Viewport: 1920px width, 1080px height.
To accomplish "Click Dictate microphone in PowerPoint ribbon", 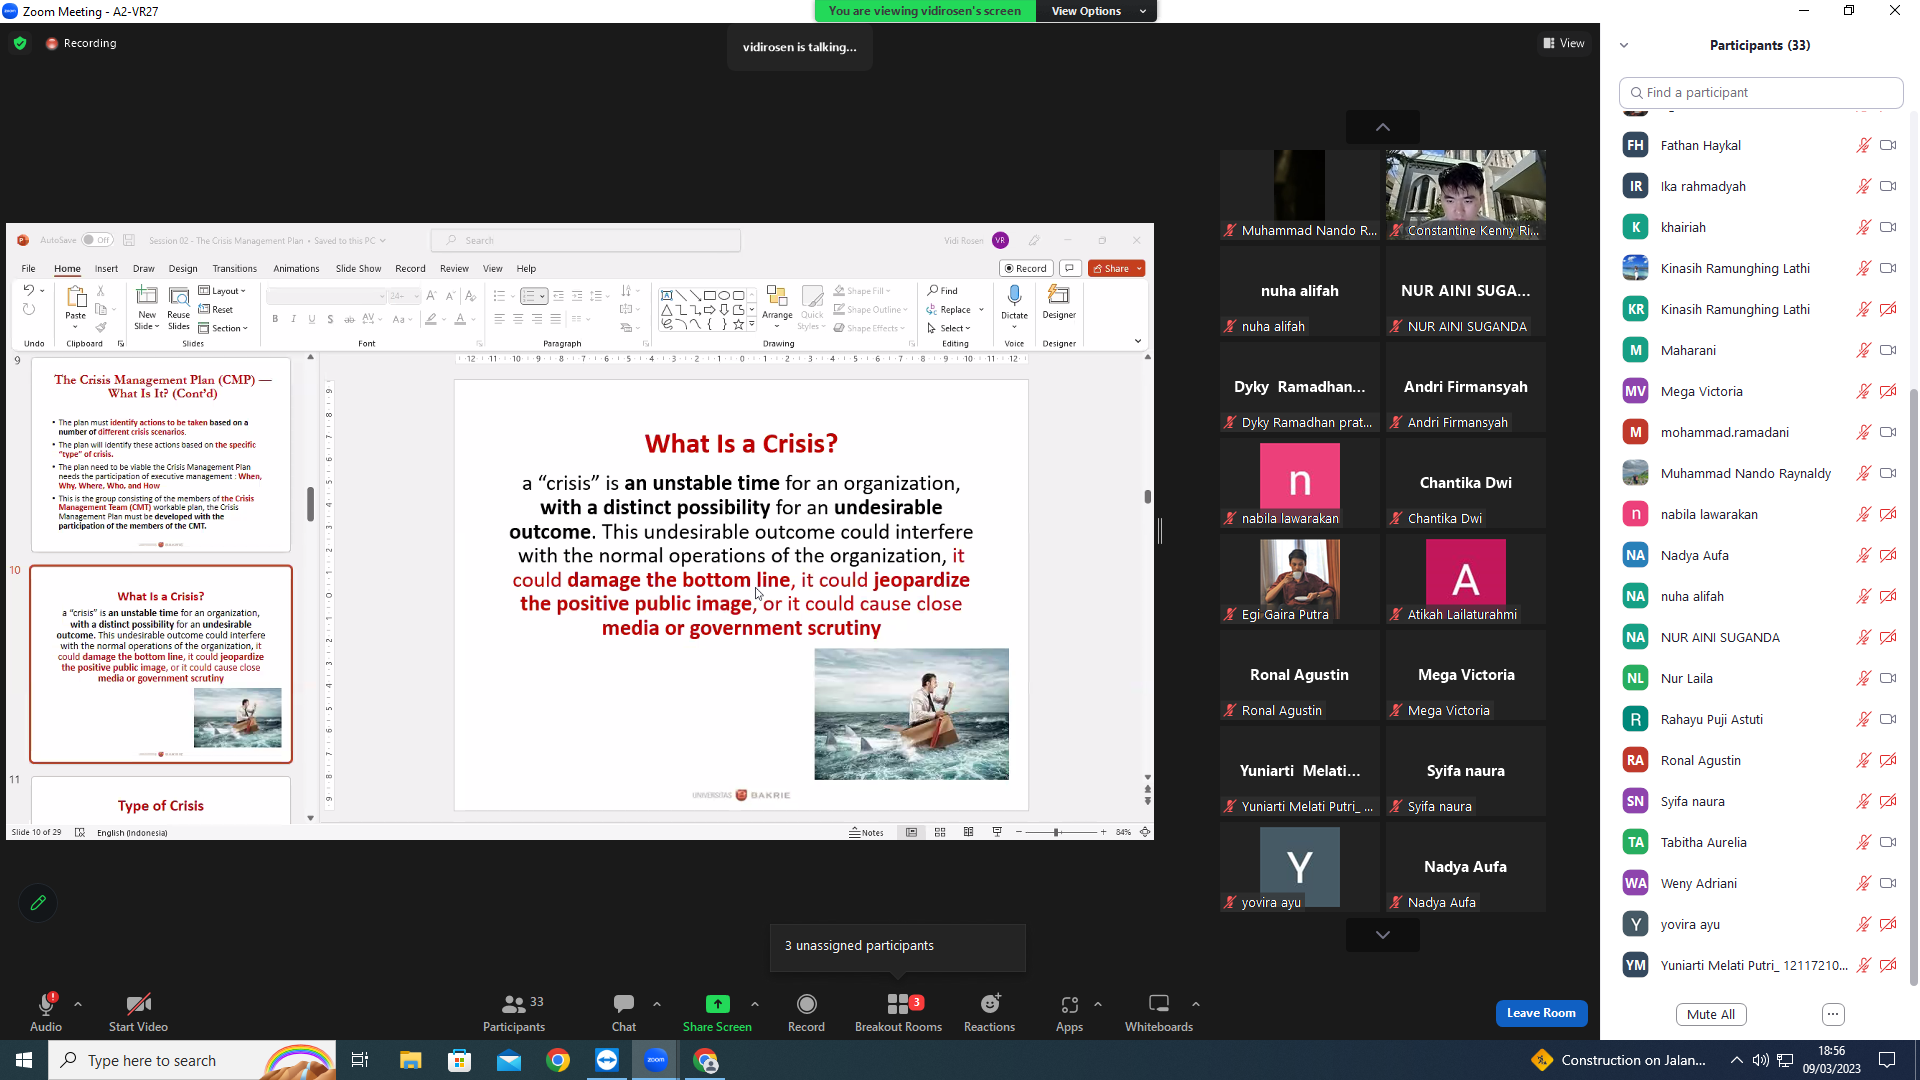I will 1014,302.
